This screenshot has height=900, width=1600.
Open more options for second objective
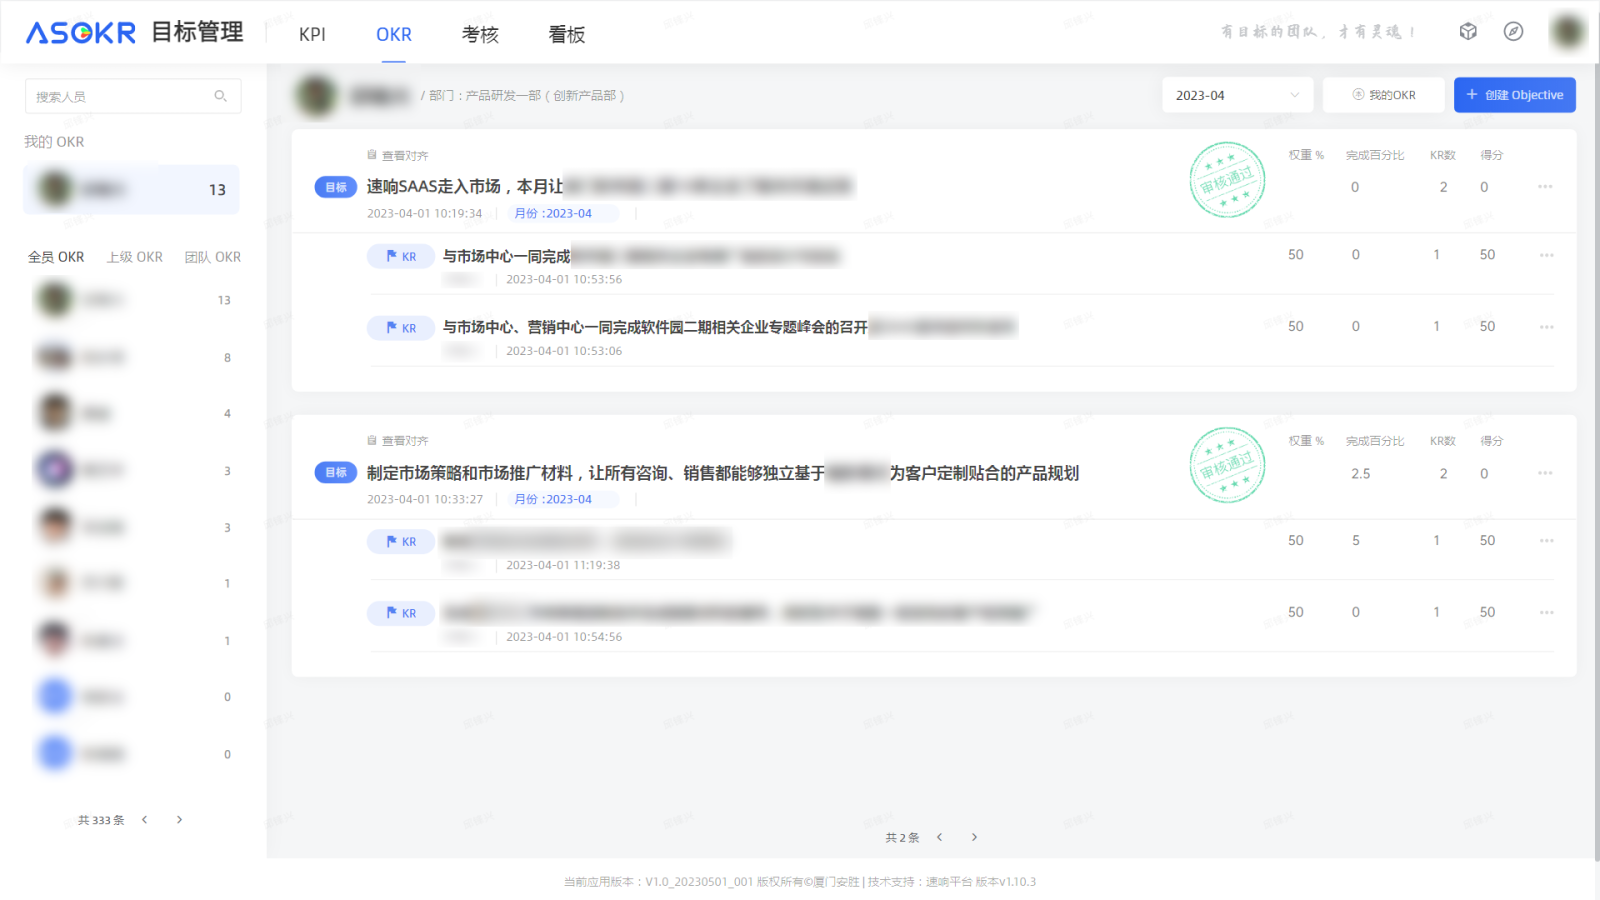click(1545, 473)
